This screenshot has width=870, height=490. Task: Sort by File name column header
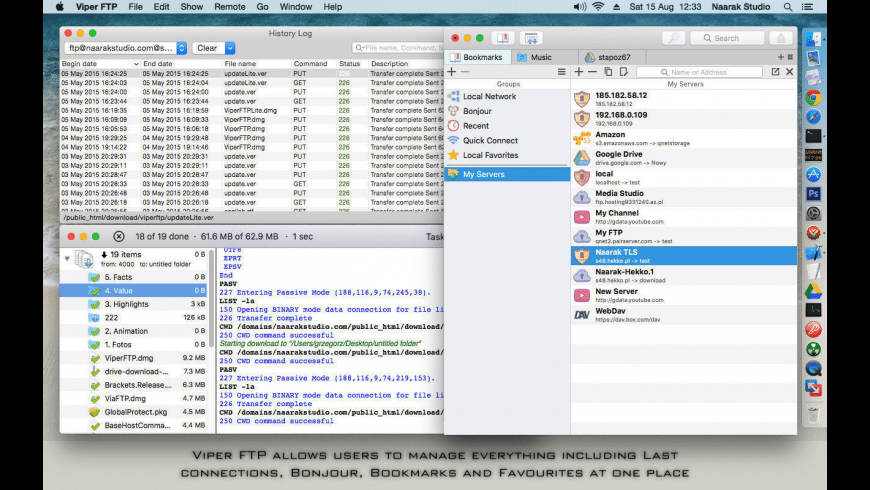click(255, 64)
